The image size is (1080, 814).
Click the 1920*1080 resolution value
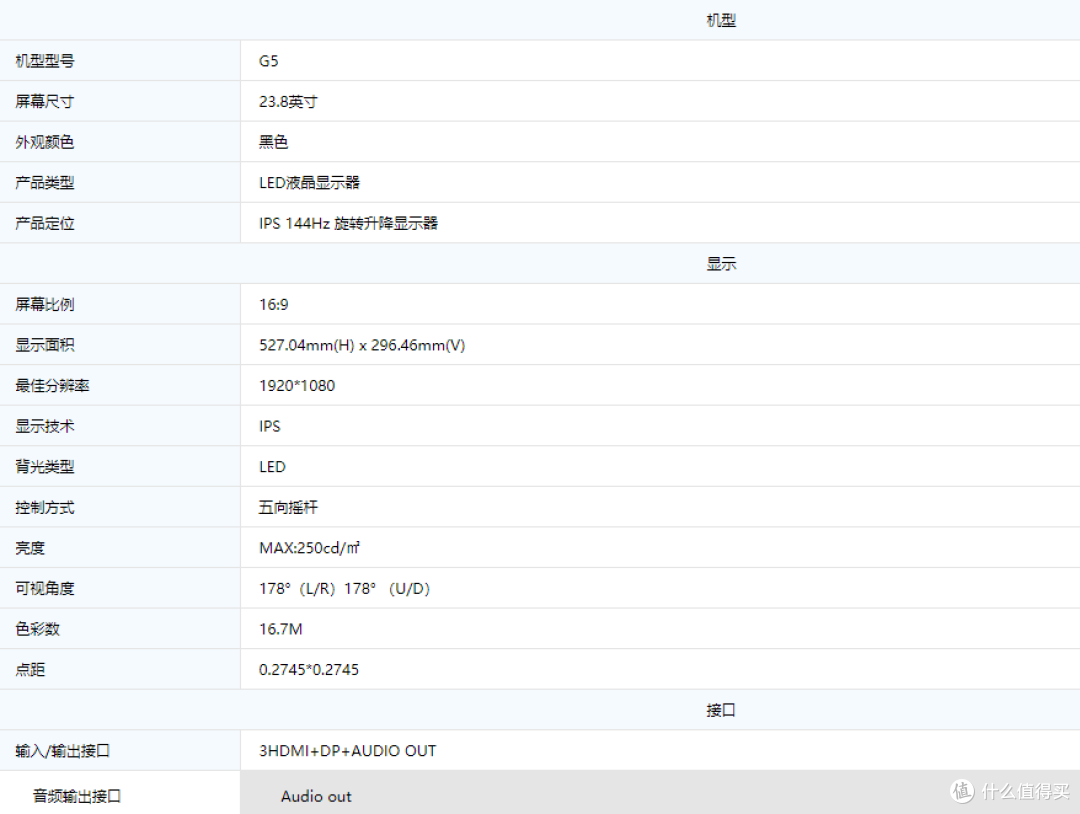297,386
